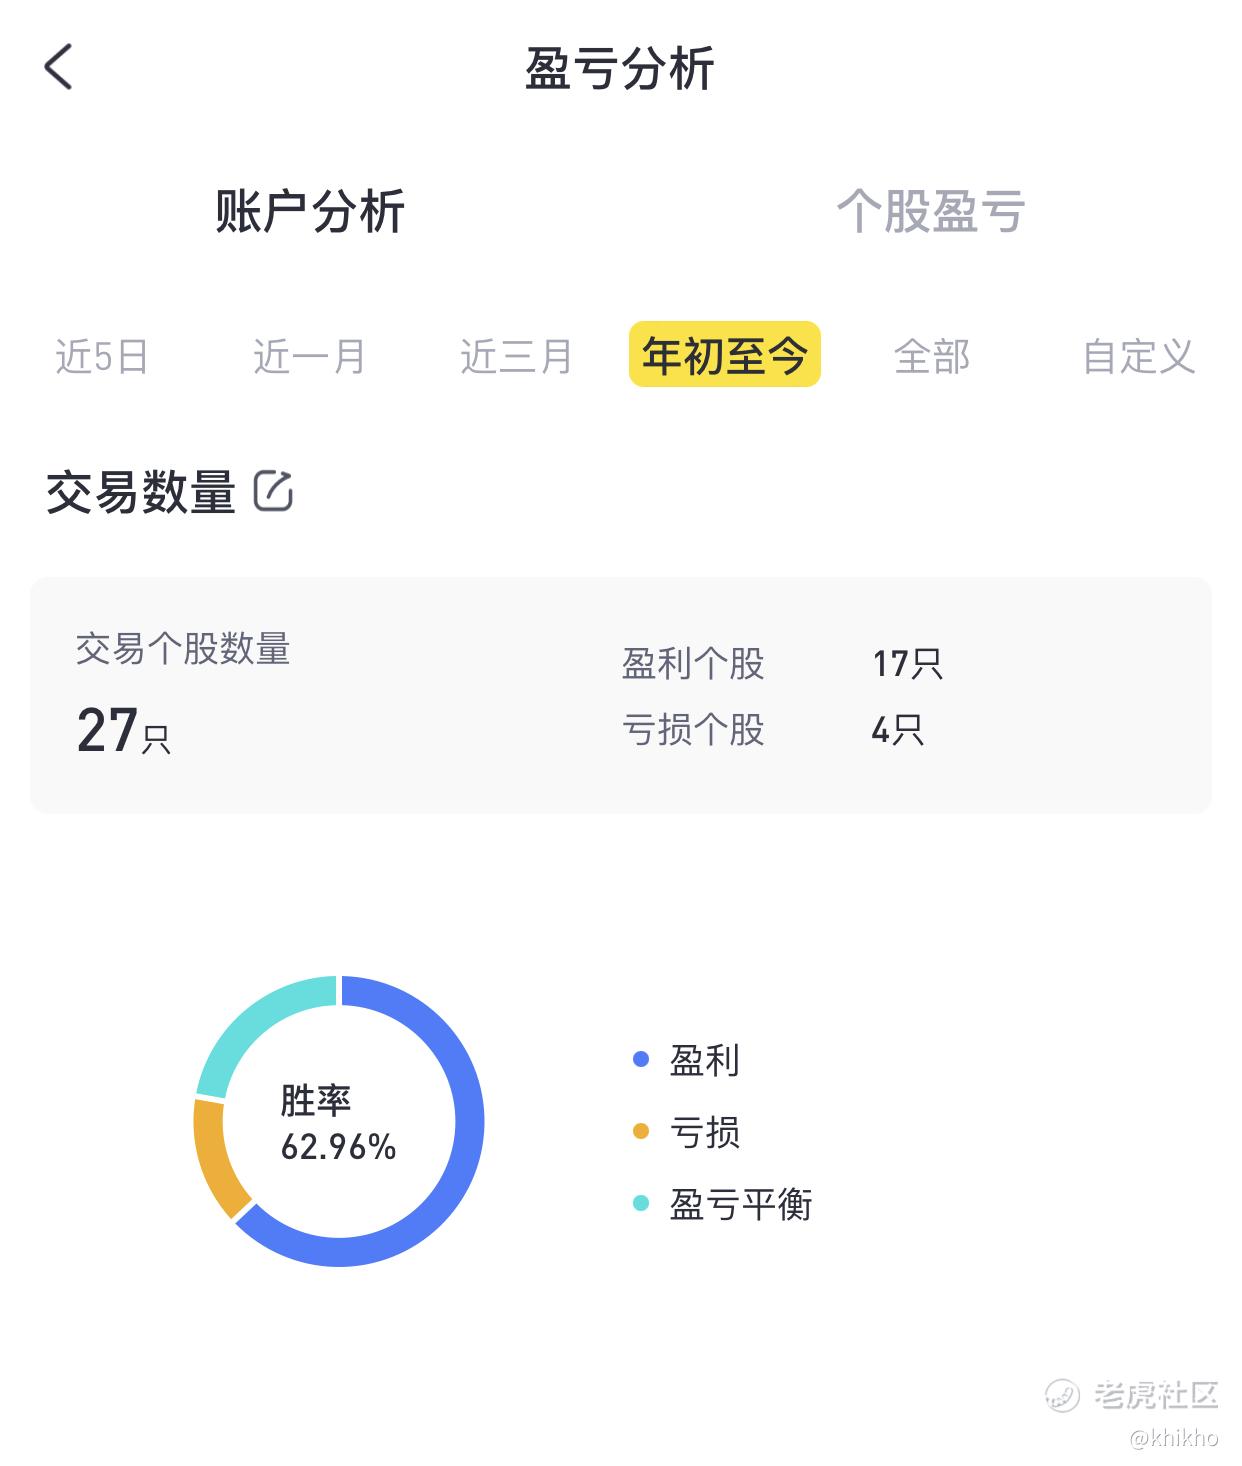Click the 胜率 62.96% chart center
This screenshot has height=1466, width=1242.
338,1123
